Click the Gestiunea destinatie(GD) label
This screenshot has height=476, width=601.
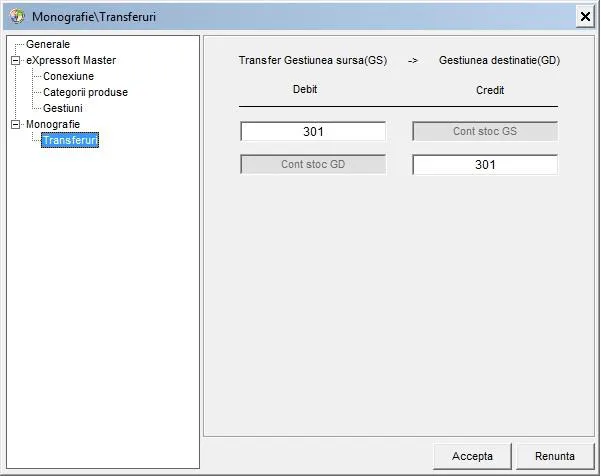[499, 61]
